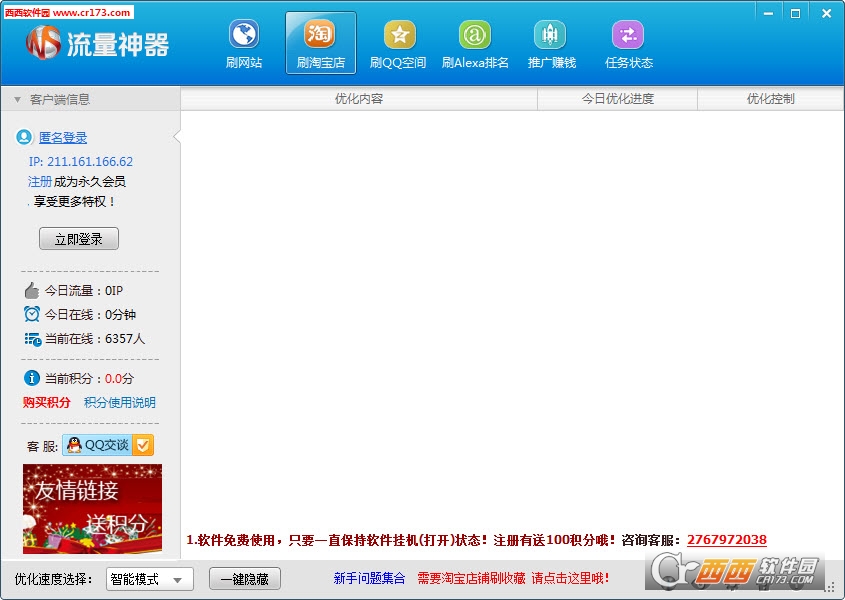Open the 刷网站 globe icon

click(x=244, y=36)
